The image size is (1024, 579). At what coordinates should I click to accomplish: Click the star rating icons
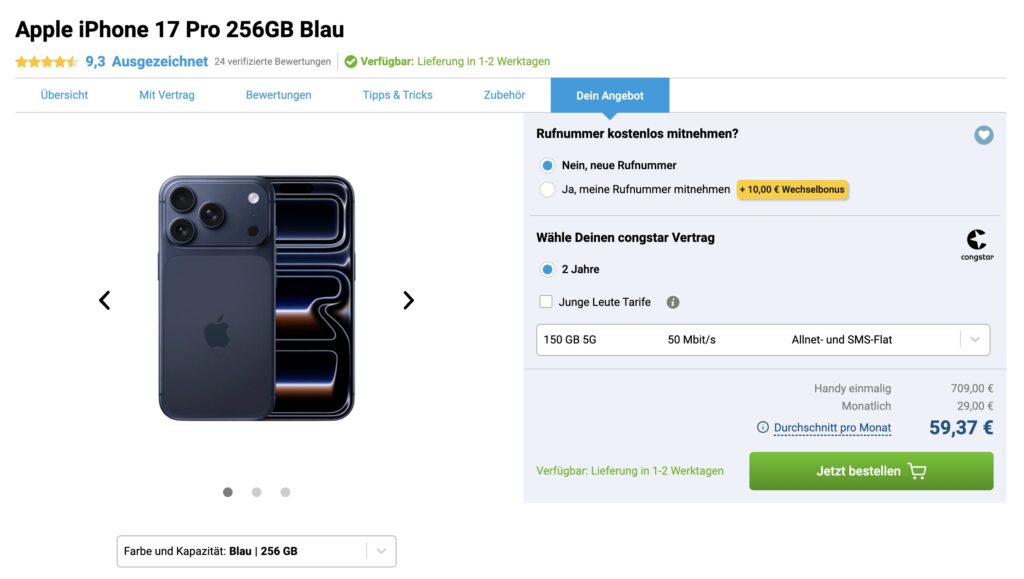(46, 62)
